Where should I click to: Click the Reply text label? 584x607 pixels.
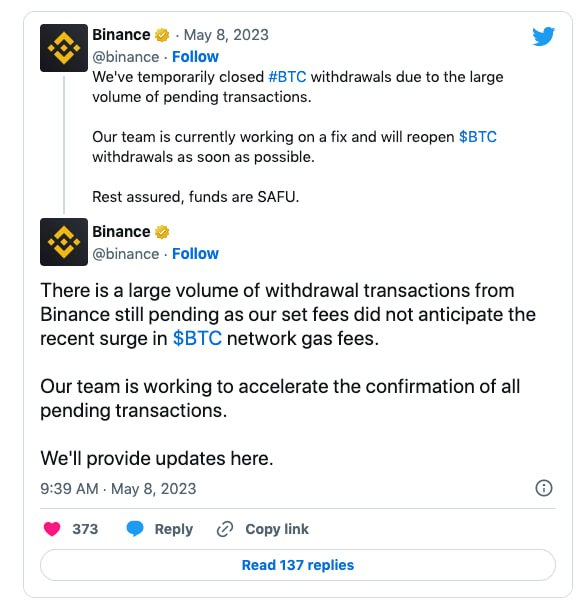174,529
